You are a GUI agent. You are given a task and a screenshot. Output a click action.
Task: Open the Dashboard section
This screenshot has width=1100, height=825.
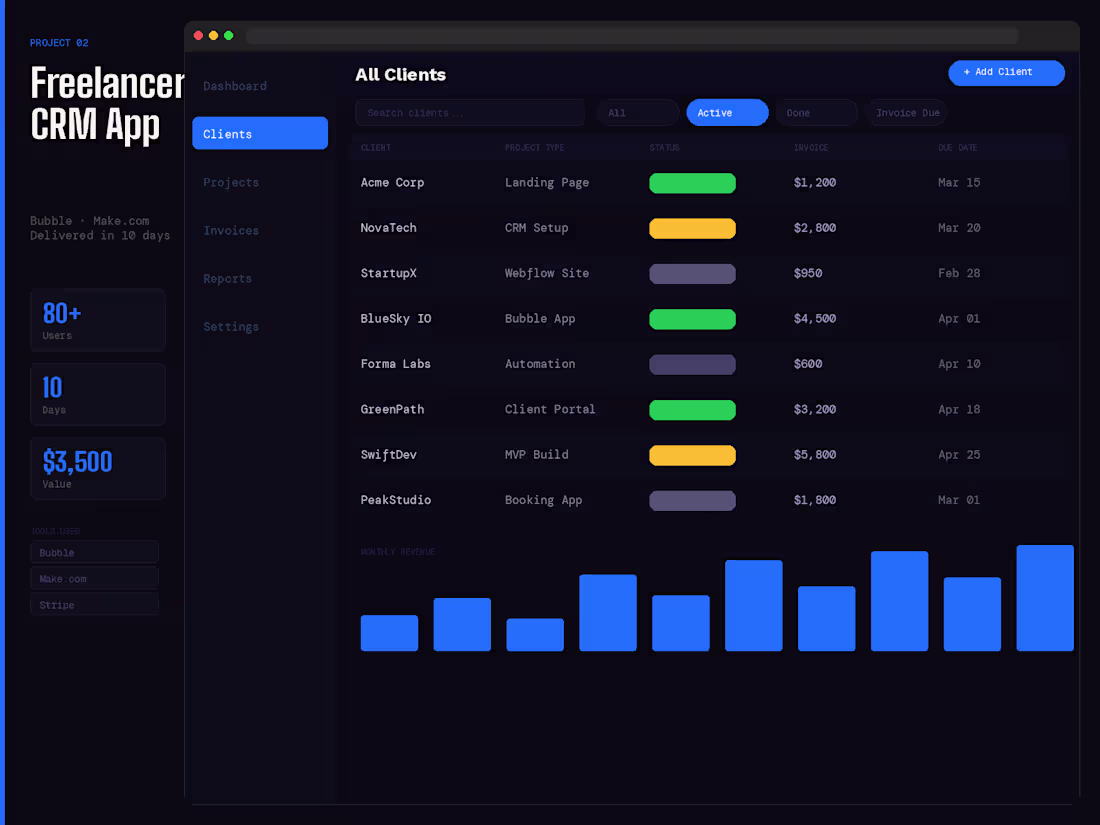click(x=235, y=86)
